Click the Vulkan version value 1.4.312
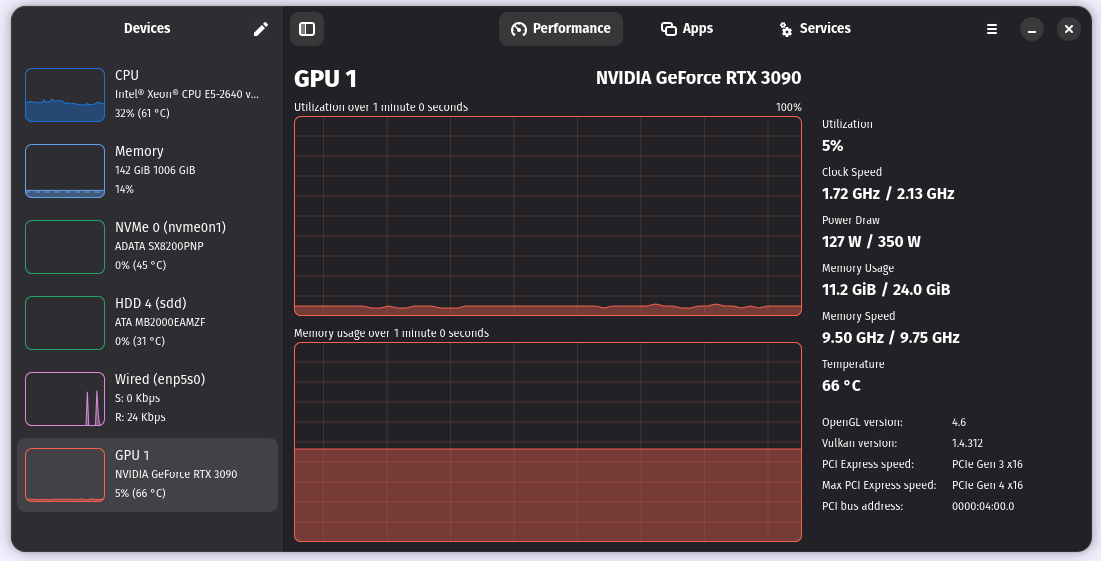Viewport: 1101px width, 561px height. click(x=967, y=444)
